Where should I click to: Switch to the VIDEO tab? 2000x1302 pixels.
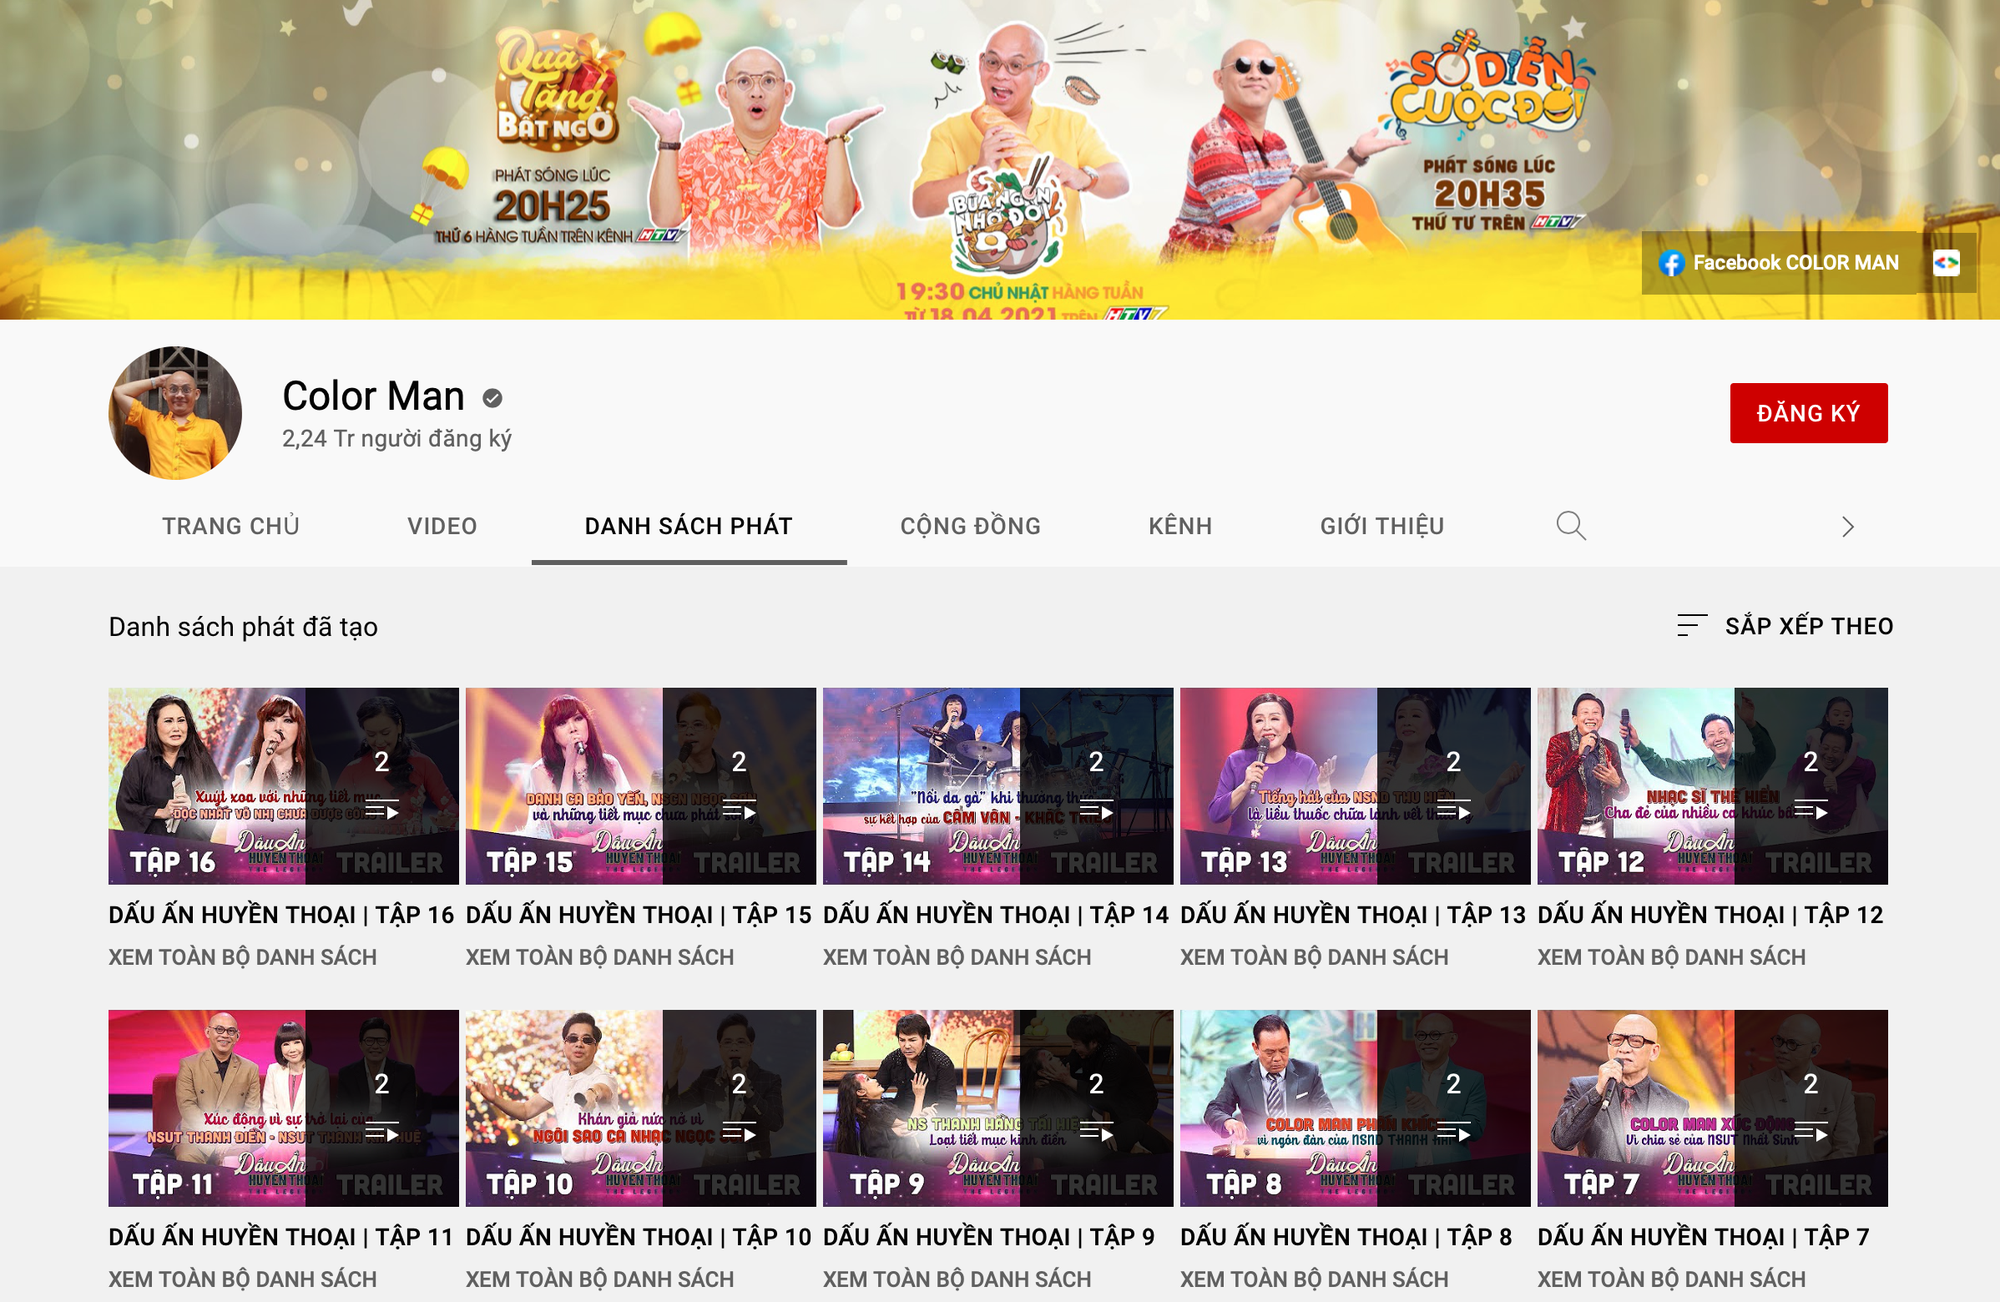[x=441, y=525]
